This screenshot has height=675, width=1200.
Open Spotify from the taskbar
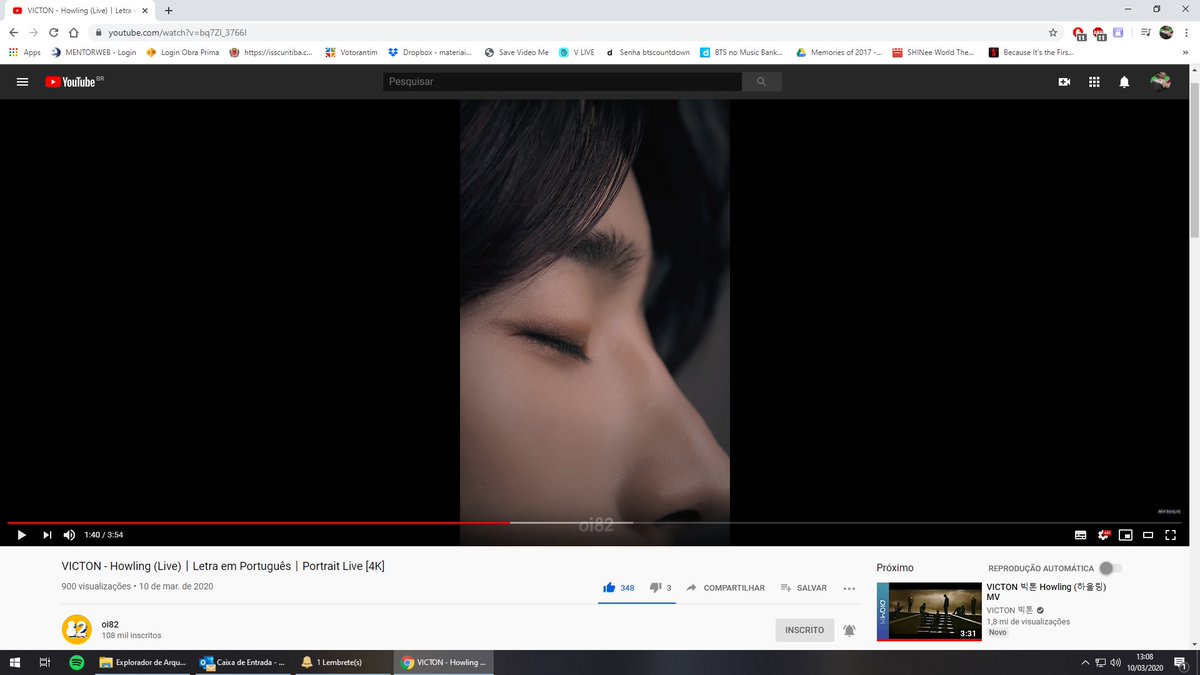pos(77,662)
